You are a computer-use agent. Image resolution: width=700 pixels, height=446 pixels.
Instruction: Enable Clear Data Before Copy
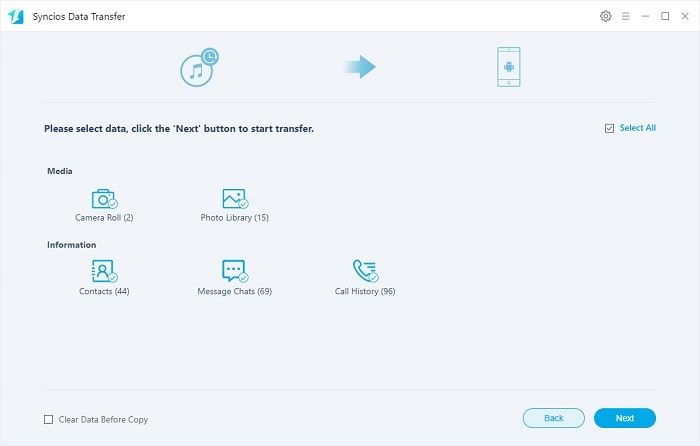tap(49, 419)
